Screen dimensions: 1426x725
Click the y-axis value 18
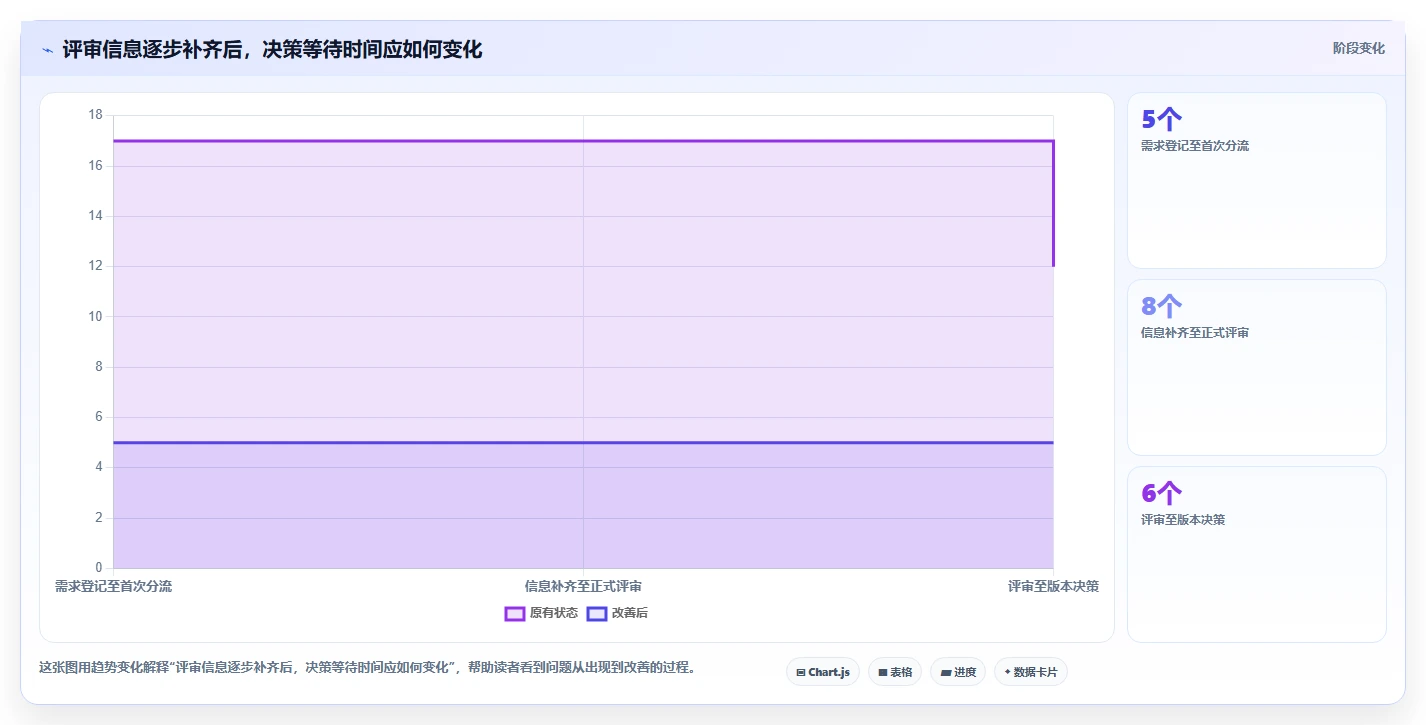click(96, 115)
